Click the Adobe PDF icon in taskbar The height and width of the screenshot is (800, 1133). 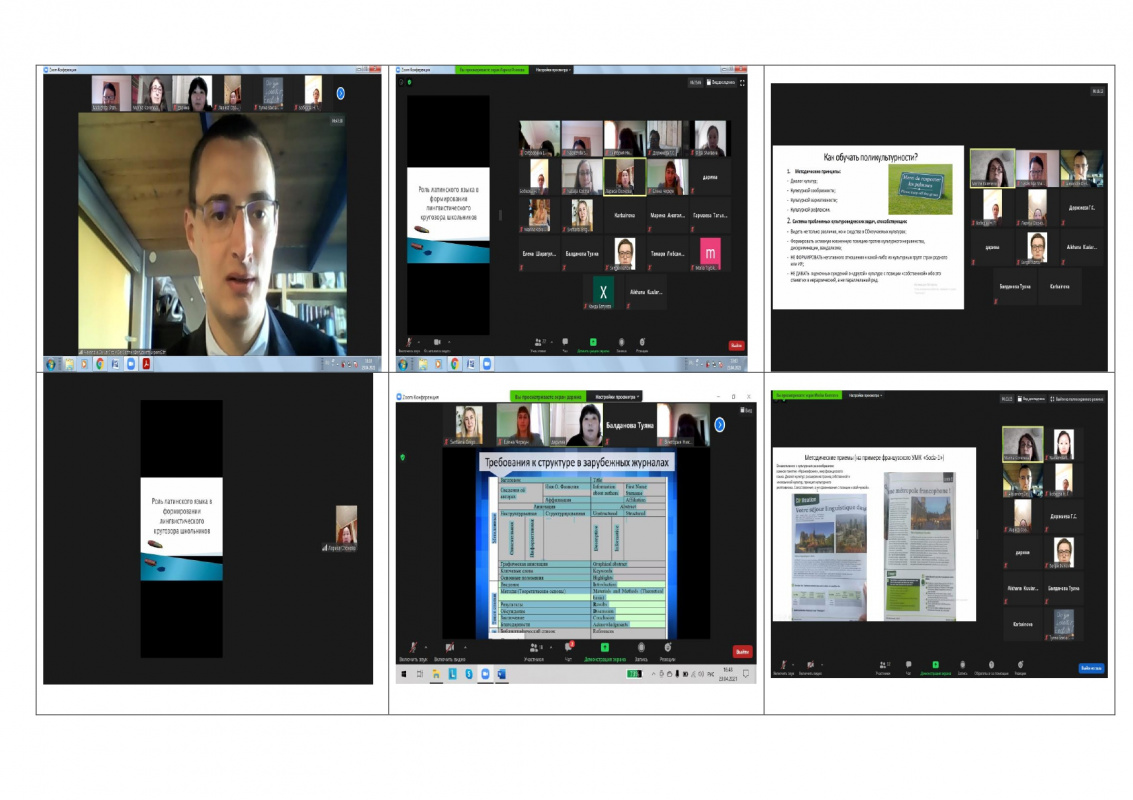point(146,364)
